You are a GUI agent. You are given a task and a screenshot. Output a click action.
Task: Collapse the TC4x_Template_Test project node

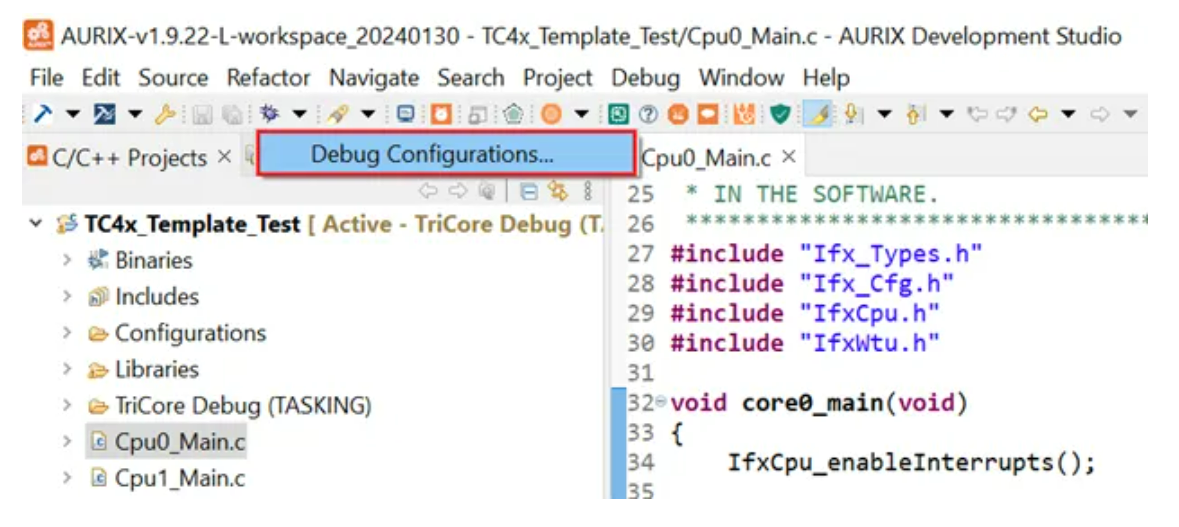pyautogui.click(x=37, y=225)
